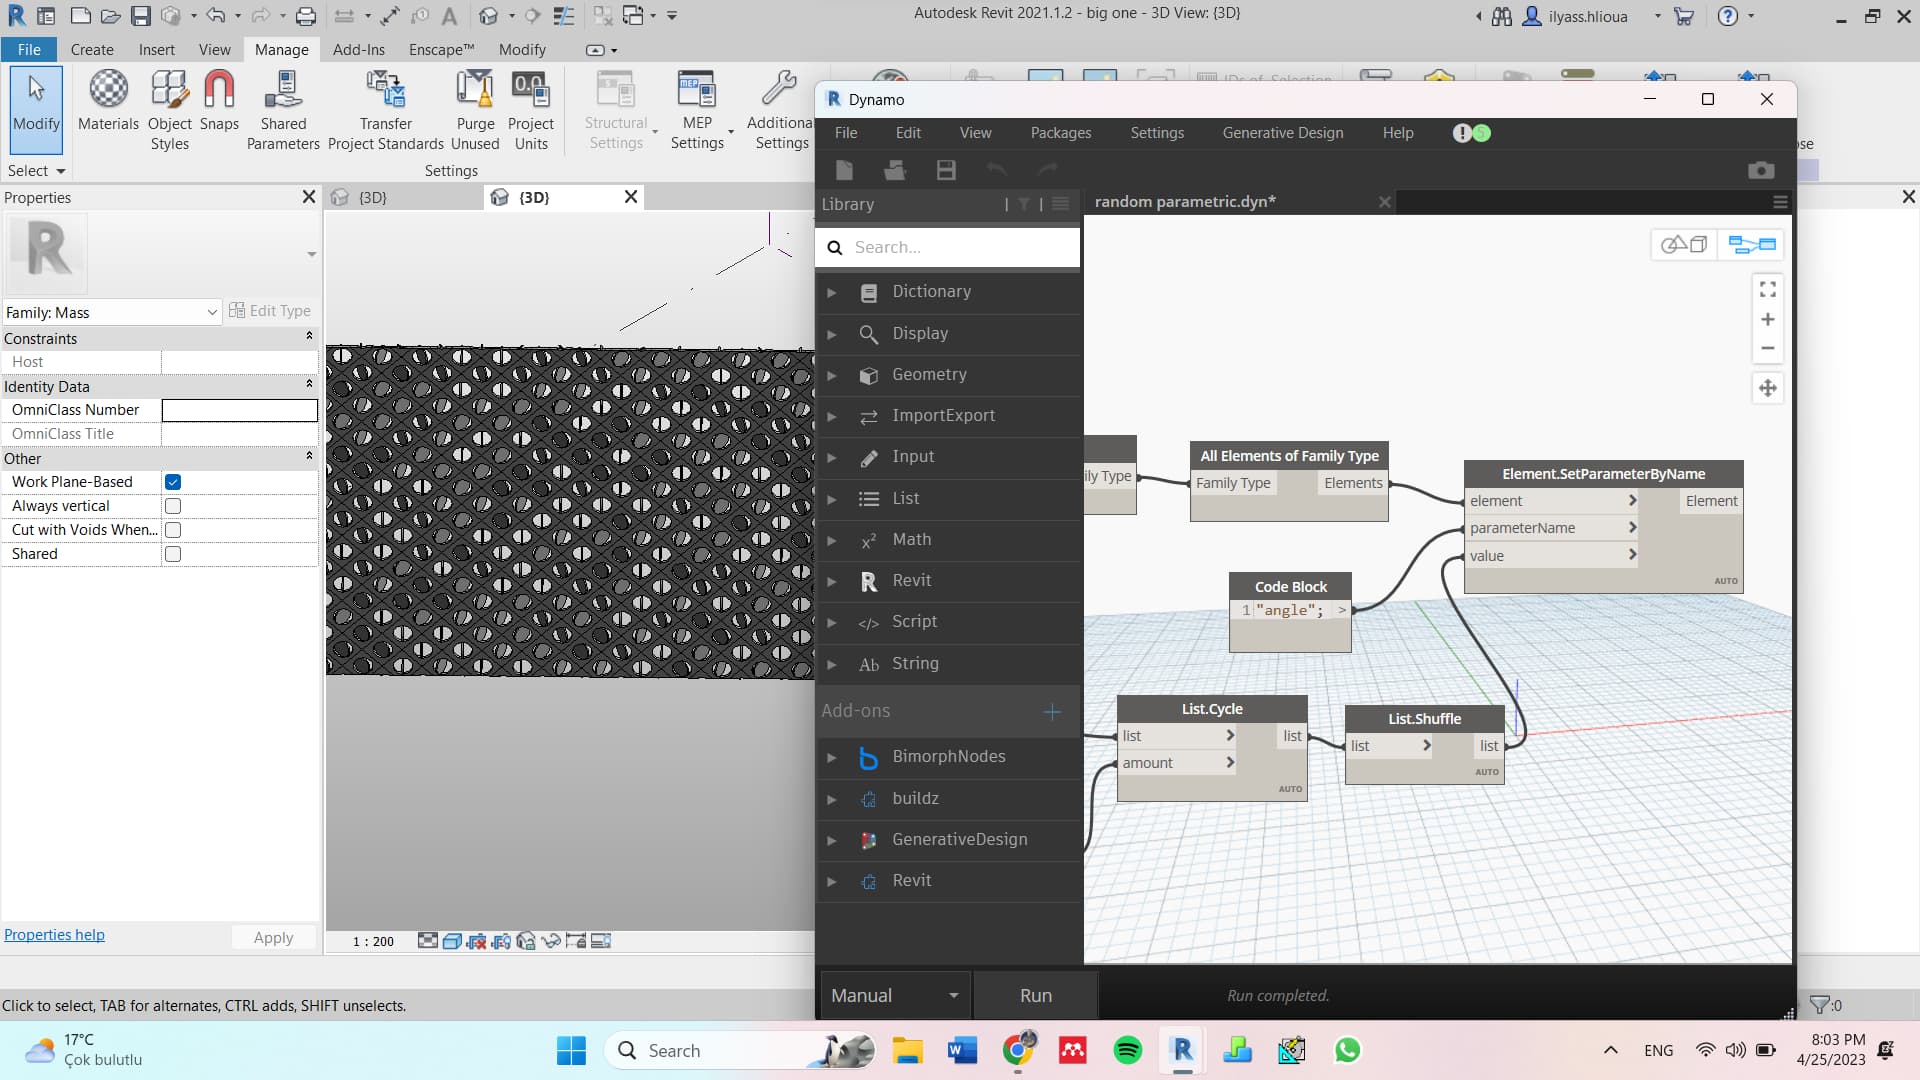Open Revit File tab
Screen dimensions: 1920x1080
point(29,50)
